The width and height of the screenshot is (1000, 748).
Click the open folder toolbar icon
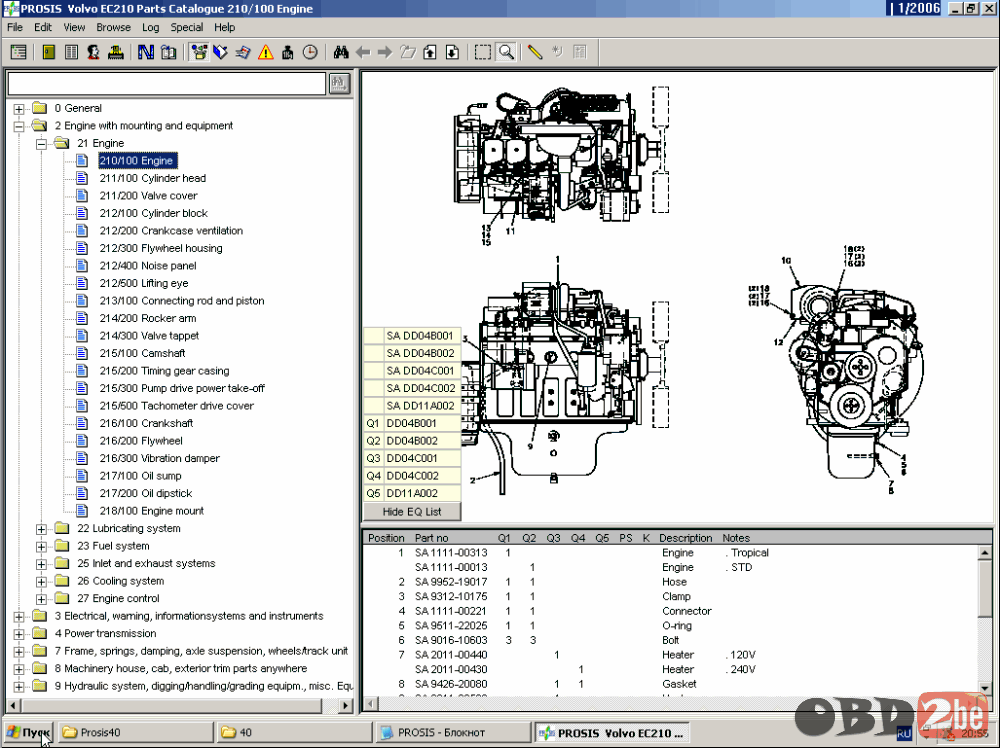408,52
